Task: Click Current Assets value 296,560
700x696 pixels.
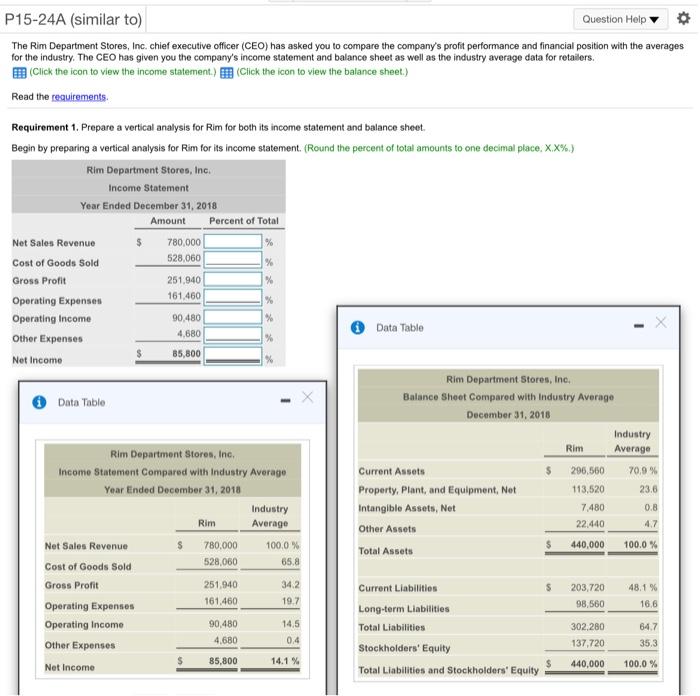Action: pyautogui.click(x=588, y=471)
